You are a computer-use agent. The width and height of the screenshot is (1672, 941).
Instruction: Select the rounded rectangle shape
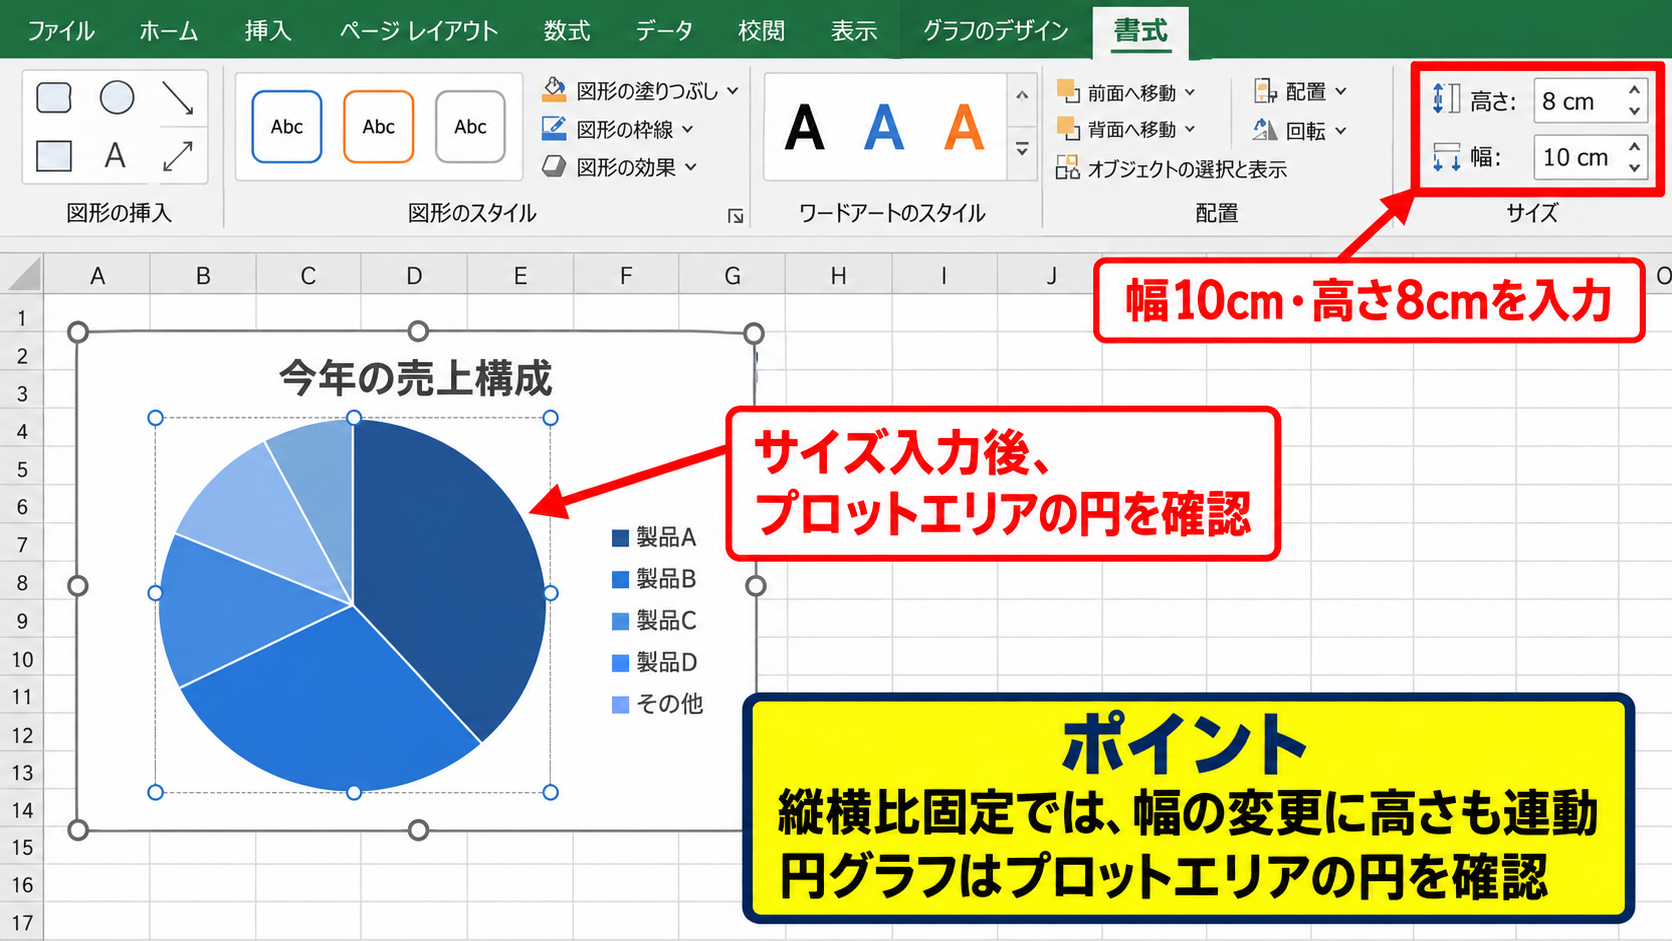[54, 98]
